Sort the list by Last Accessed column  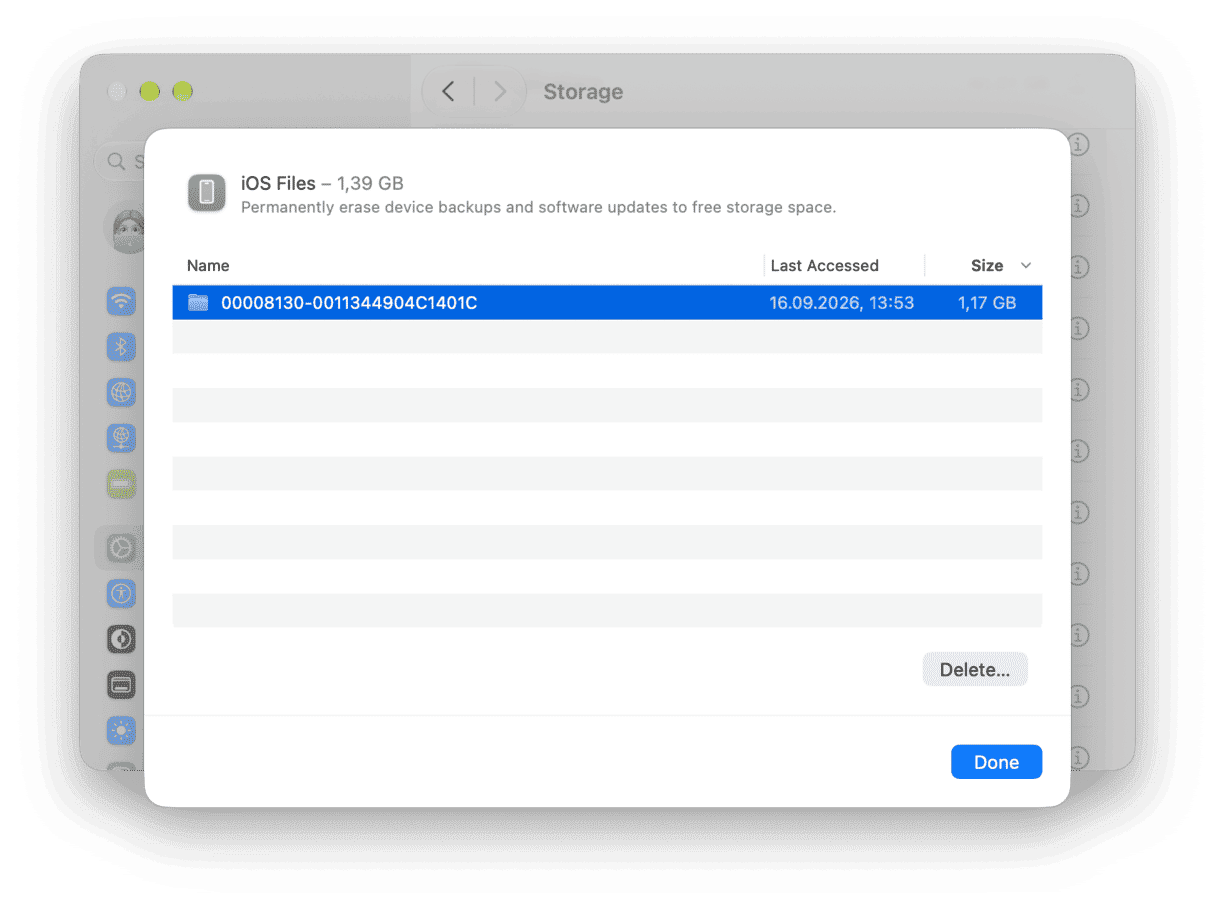click(x=824, y=266)
